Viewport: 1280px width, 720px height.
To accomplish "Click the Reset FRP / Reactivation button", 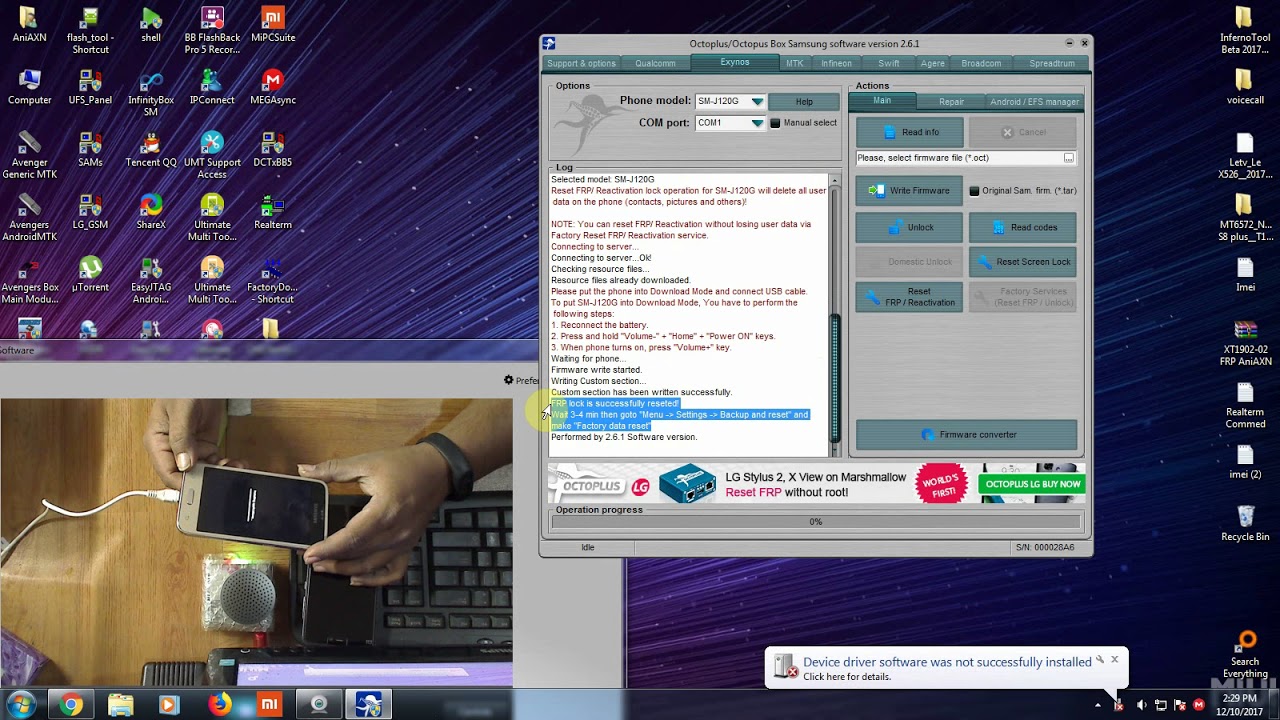I will pyautogui.click(x=909, y=297).
